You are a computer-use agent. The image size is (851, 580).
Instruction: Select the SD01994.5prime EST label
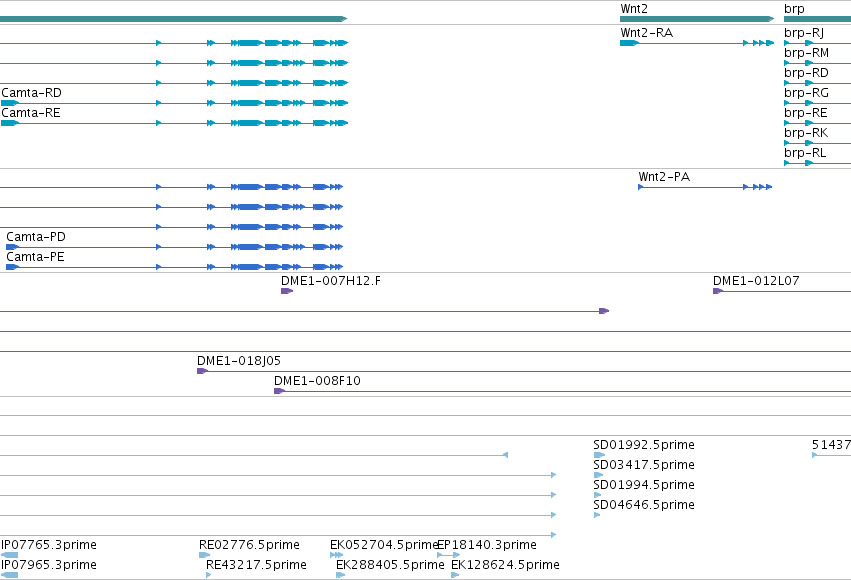pos(644,485)
